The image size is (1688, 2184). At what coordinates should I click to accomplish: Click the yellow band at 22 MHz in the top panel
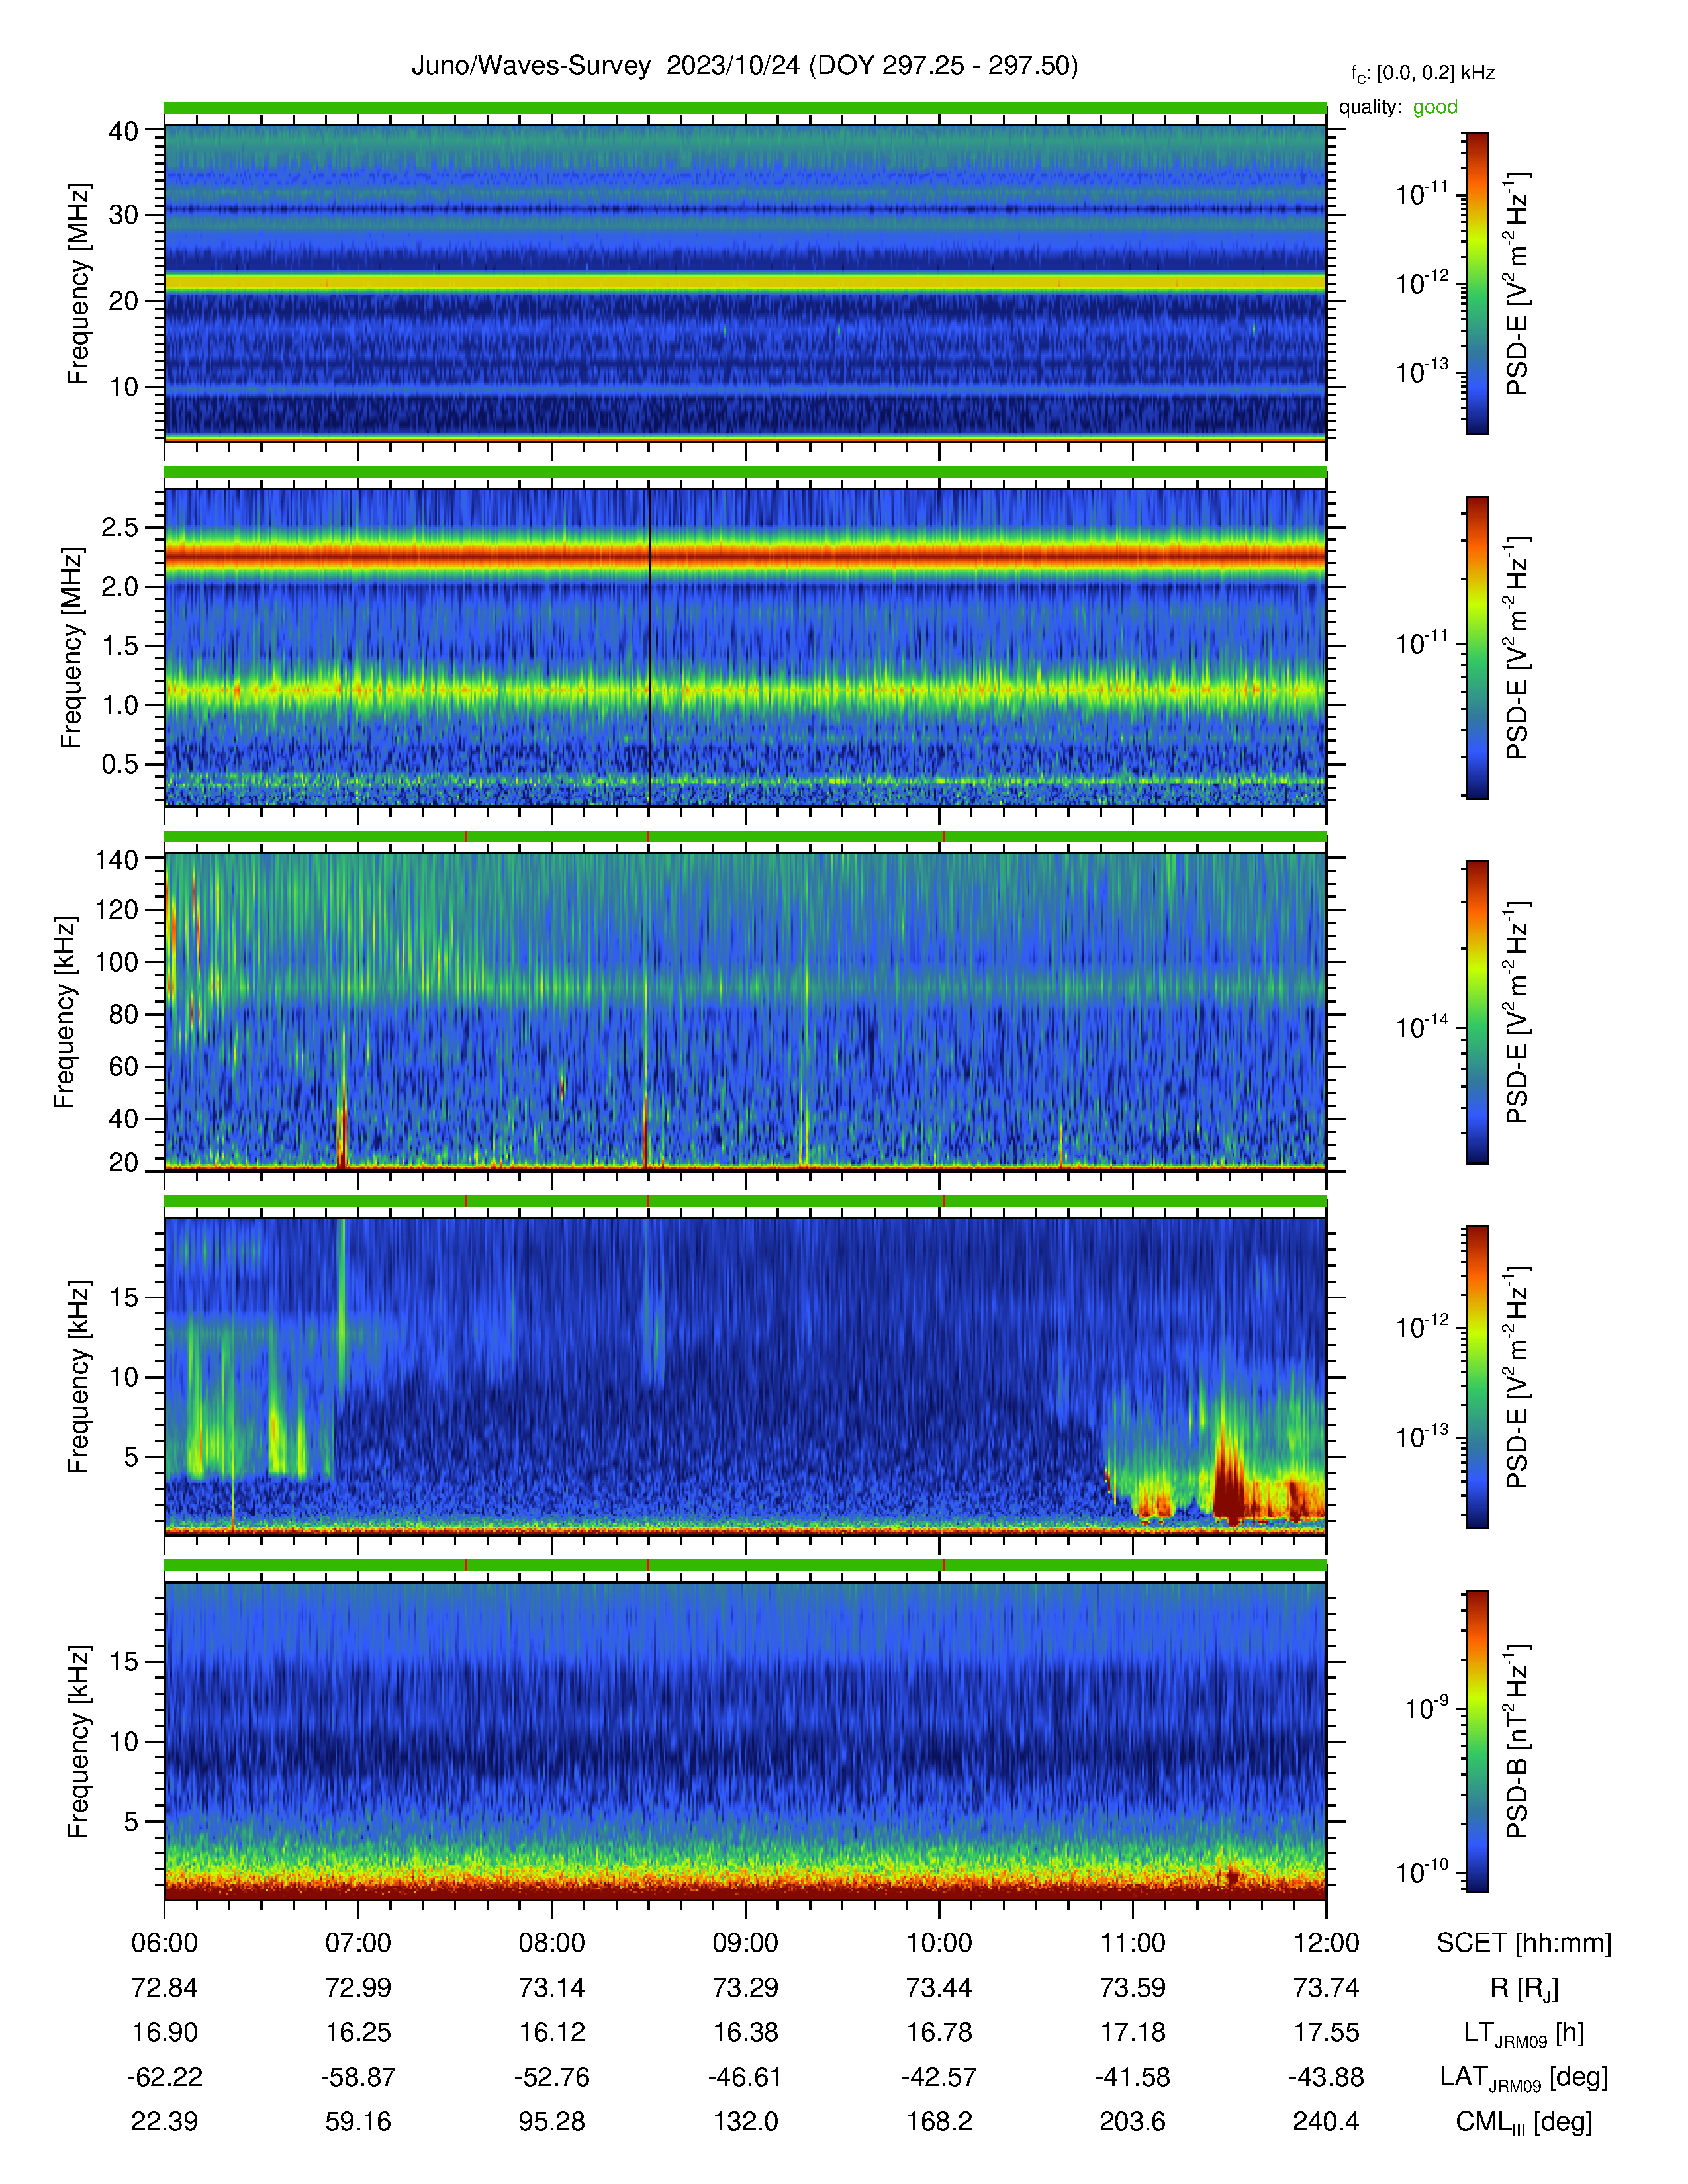point(745,283)
